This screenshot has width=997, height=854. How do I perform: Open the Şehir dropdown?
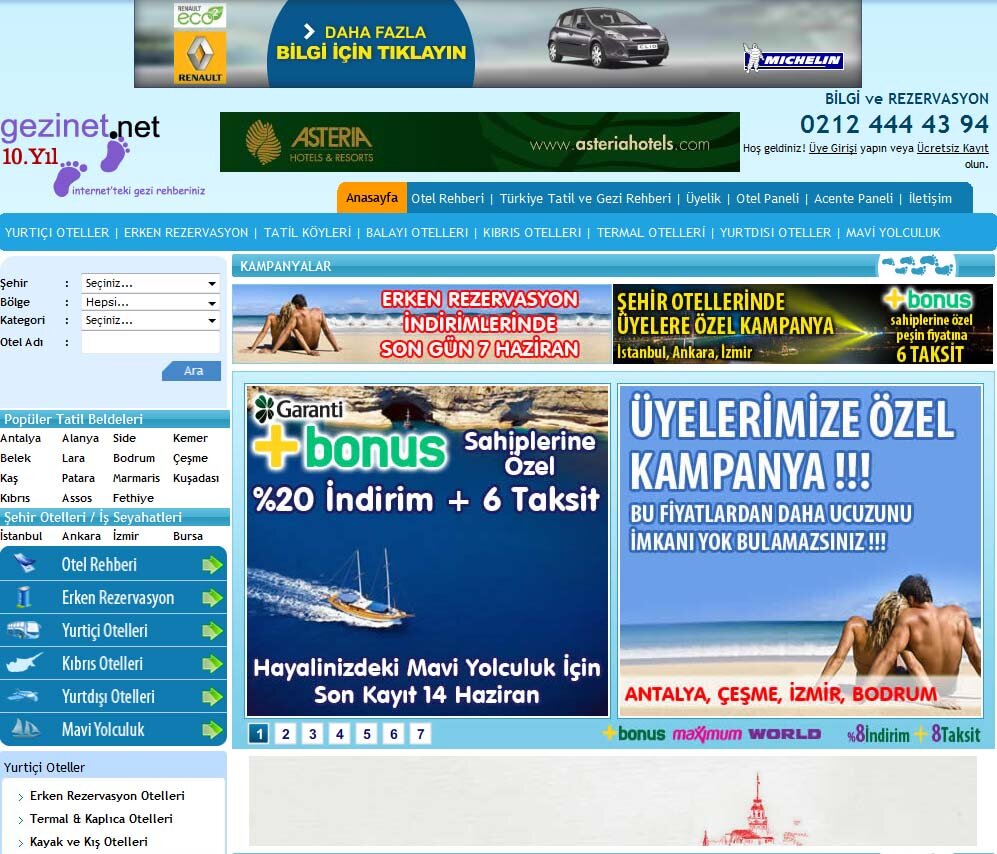(150, 283)
